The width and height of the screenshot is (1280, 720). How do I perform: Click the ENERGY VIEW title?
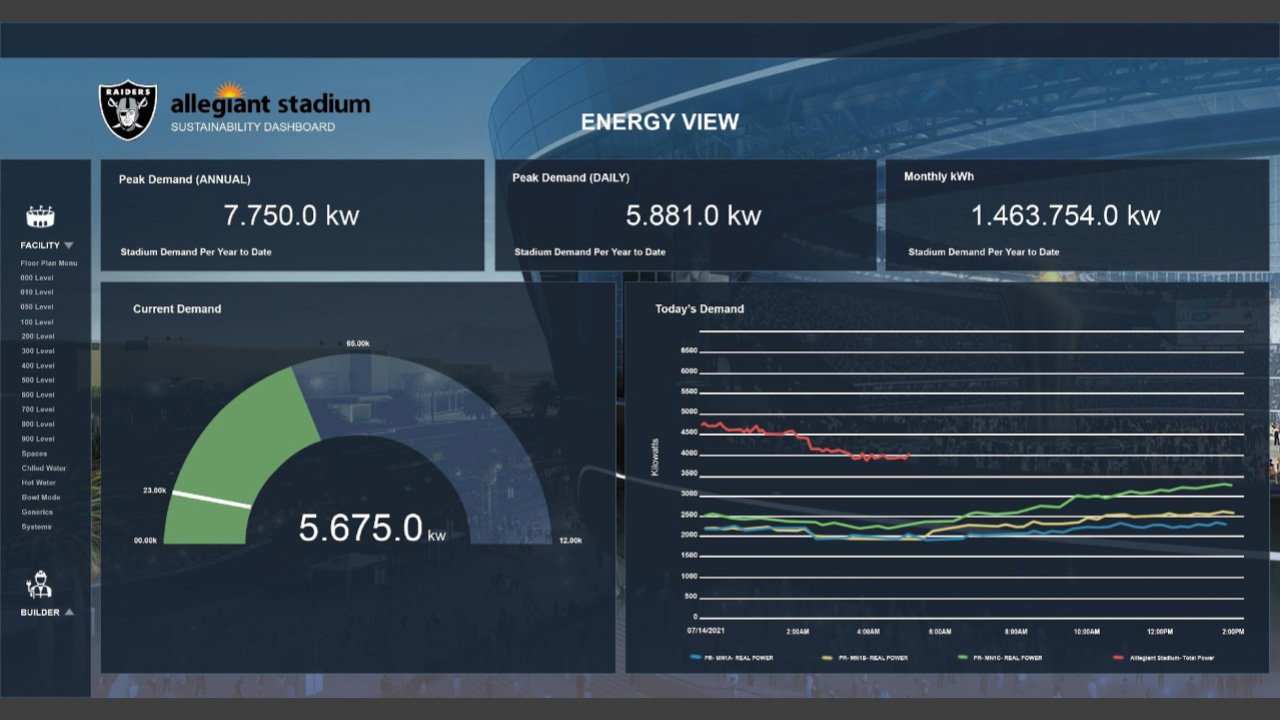pos(660,122)
